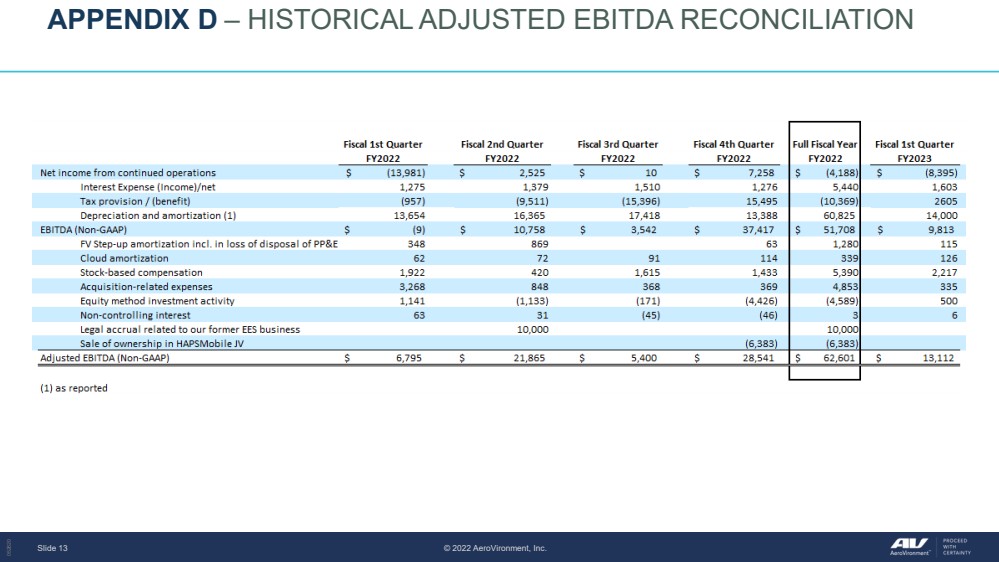Click legal accrual 10,000 in 2nd Quarter
The image size is (999, 562).
pos(532,329)
